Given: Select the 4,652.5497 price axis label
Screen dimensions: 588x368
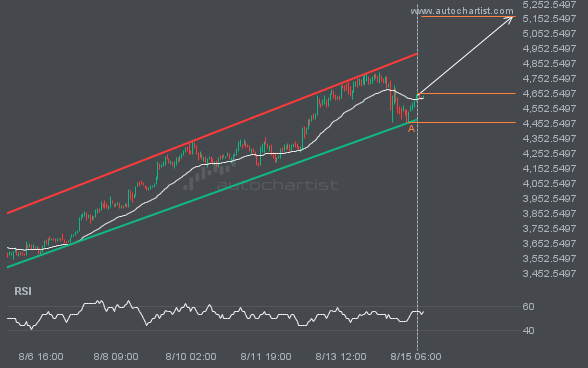Looking at the screenshot, I should (x=549, y=94).
